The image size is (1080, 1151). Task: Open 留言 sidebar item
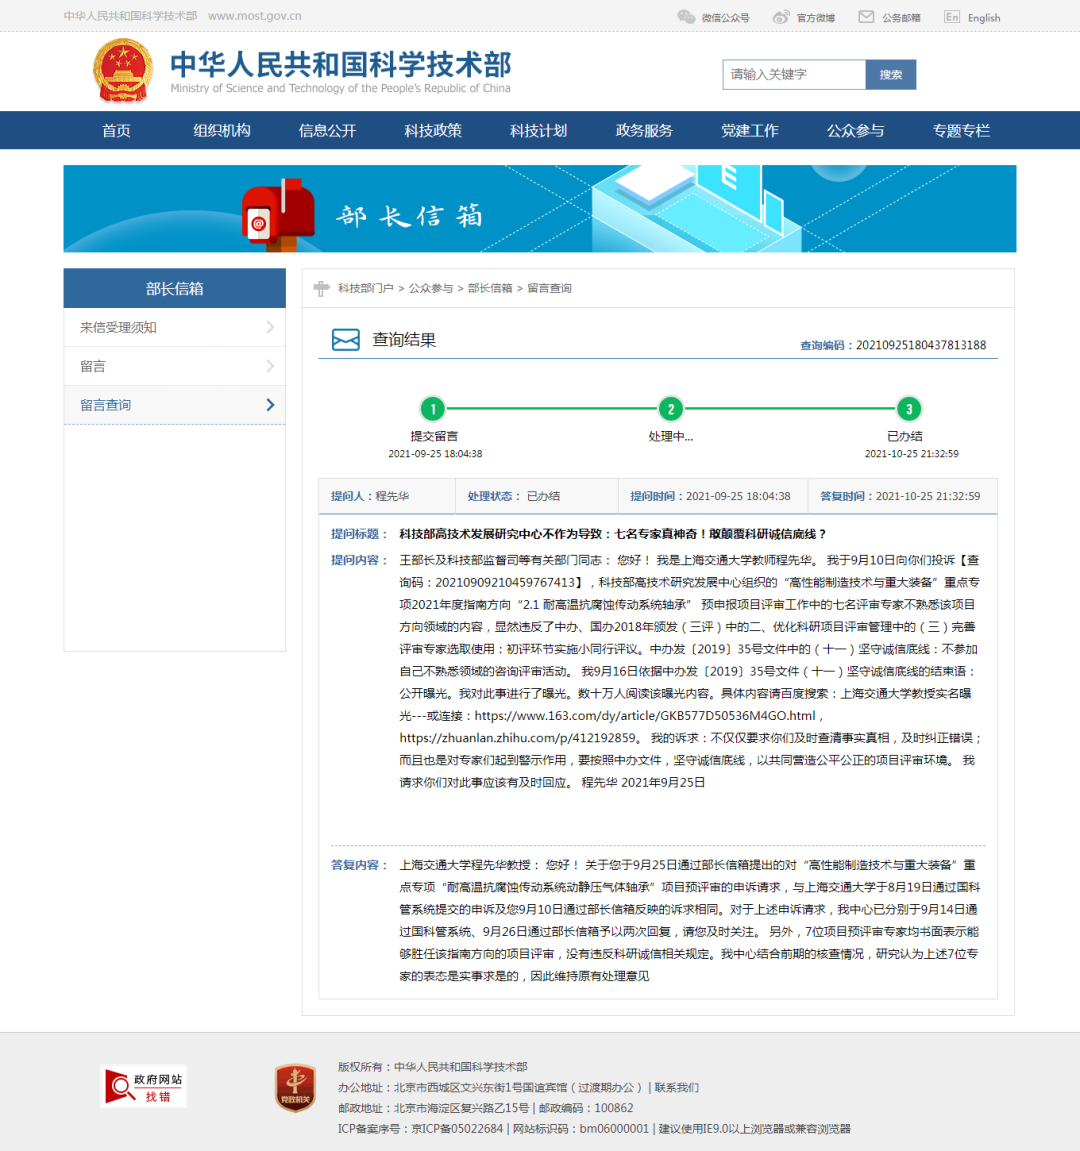pyautogui.click(x=175, y=366)
